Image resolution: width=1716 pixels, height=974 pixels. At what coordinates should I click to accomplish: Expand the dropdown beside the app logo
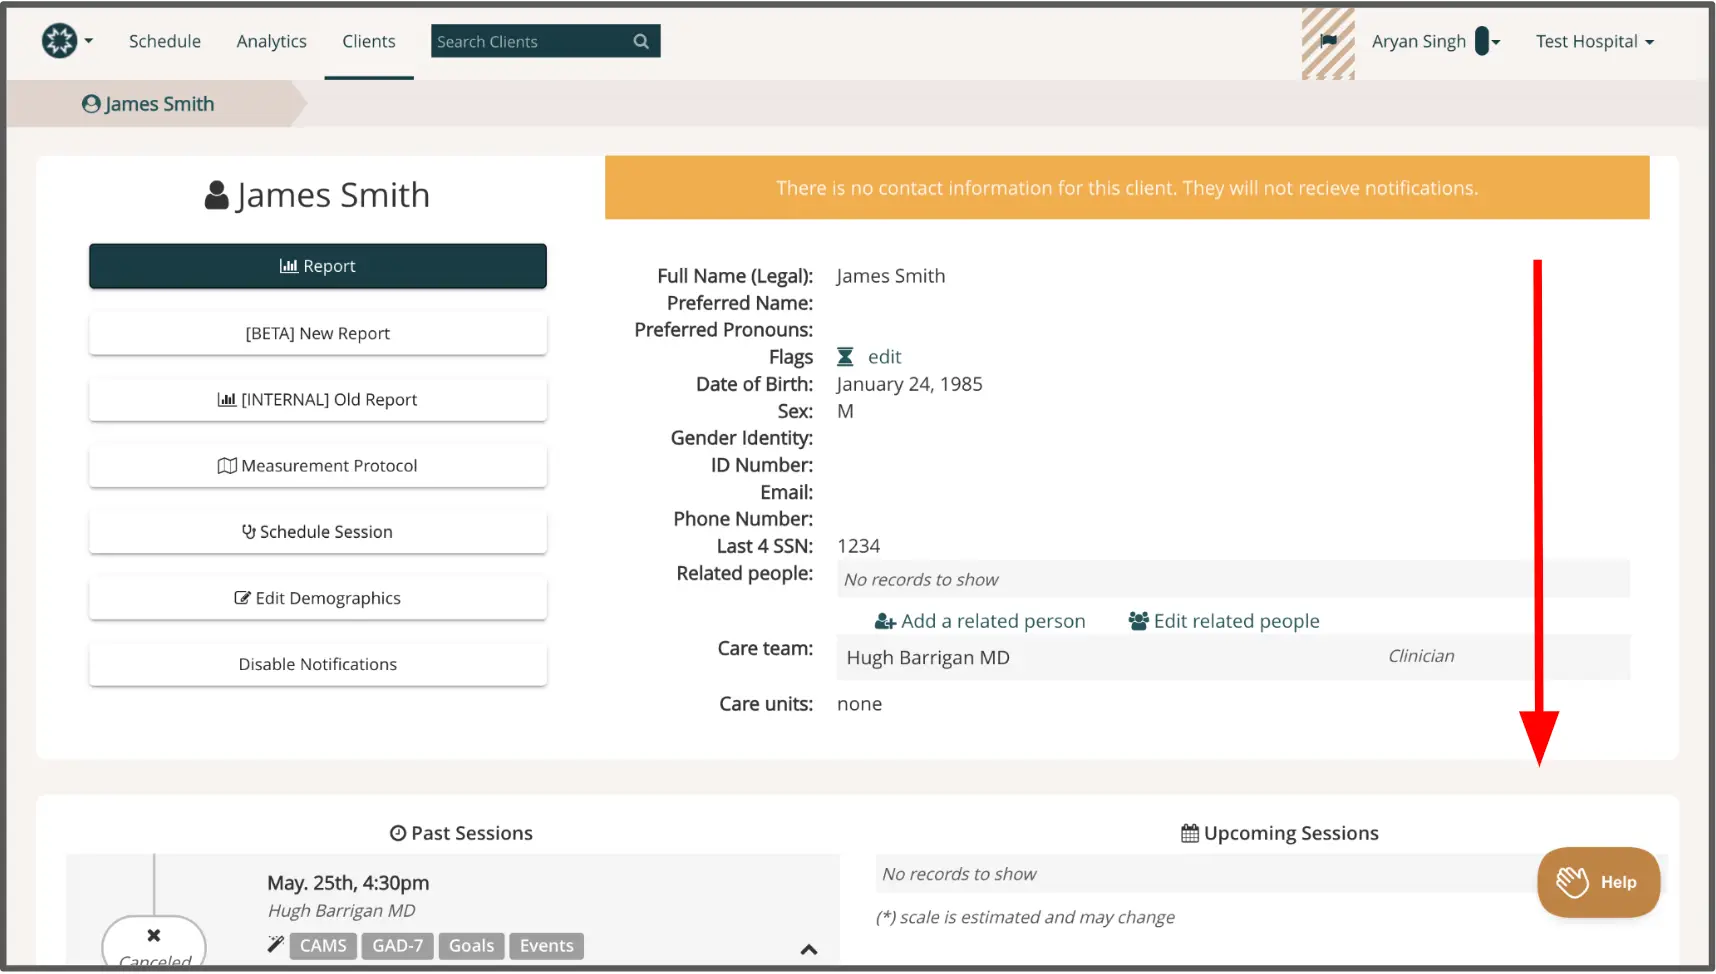[x=88, y=41]
